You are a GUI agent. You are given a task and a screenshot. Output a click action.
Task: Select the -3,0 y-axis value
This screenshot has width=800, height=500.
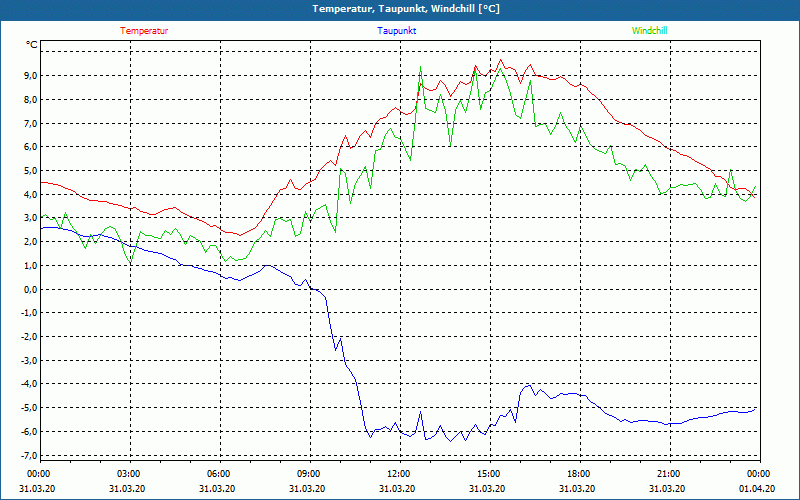[x=29, y=360]
